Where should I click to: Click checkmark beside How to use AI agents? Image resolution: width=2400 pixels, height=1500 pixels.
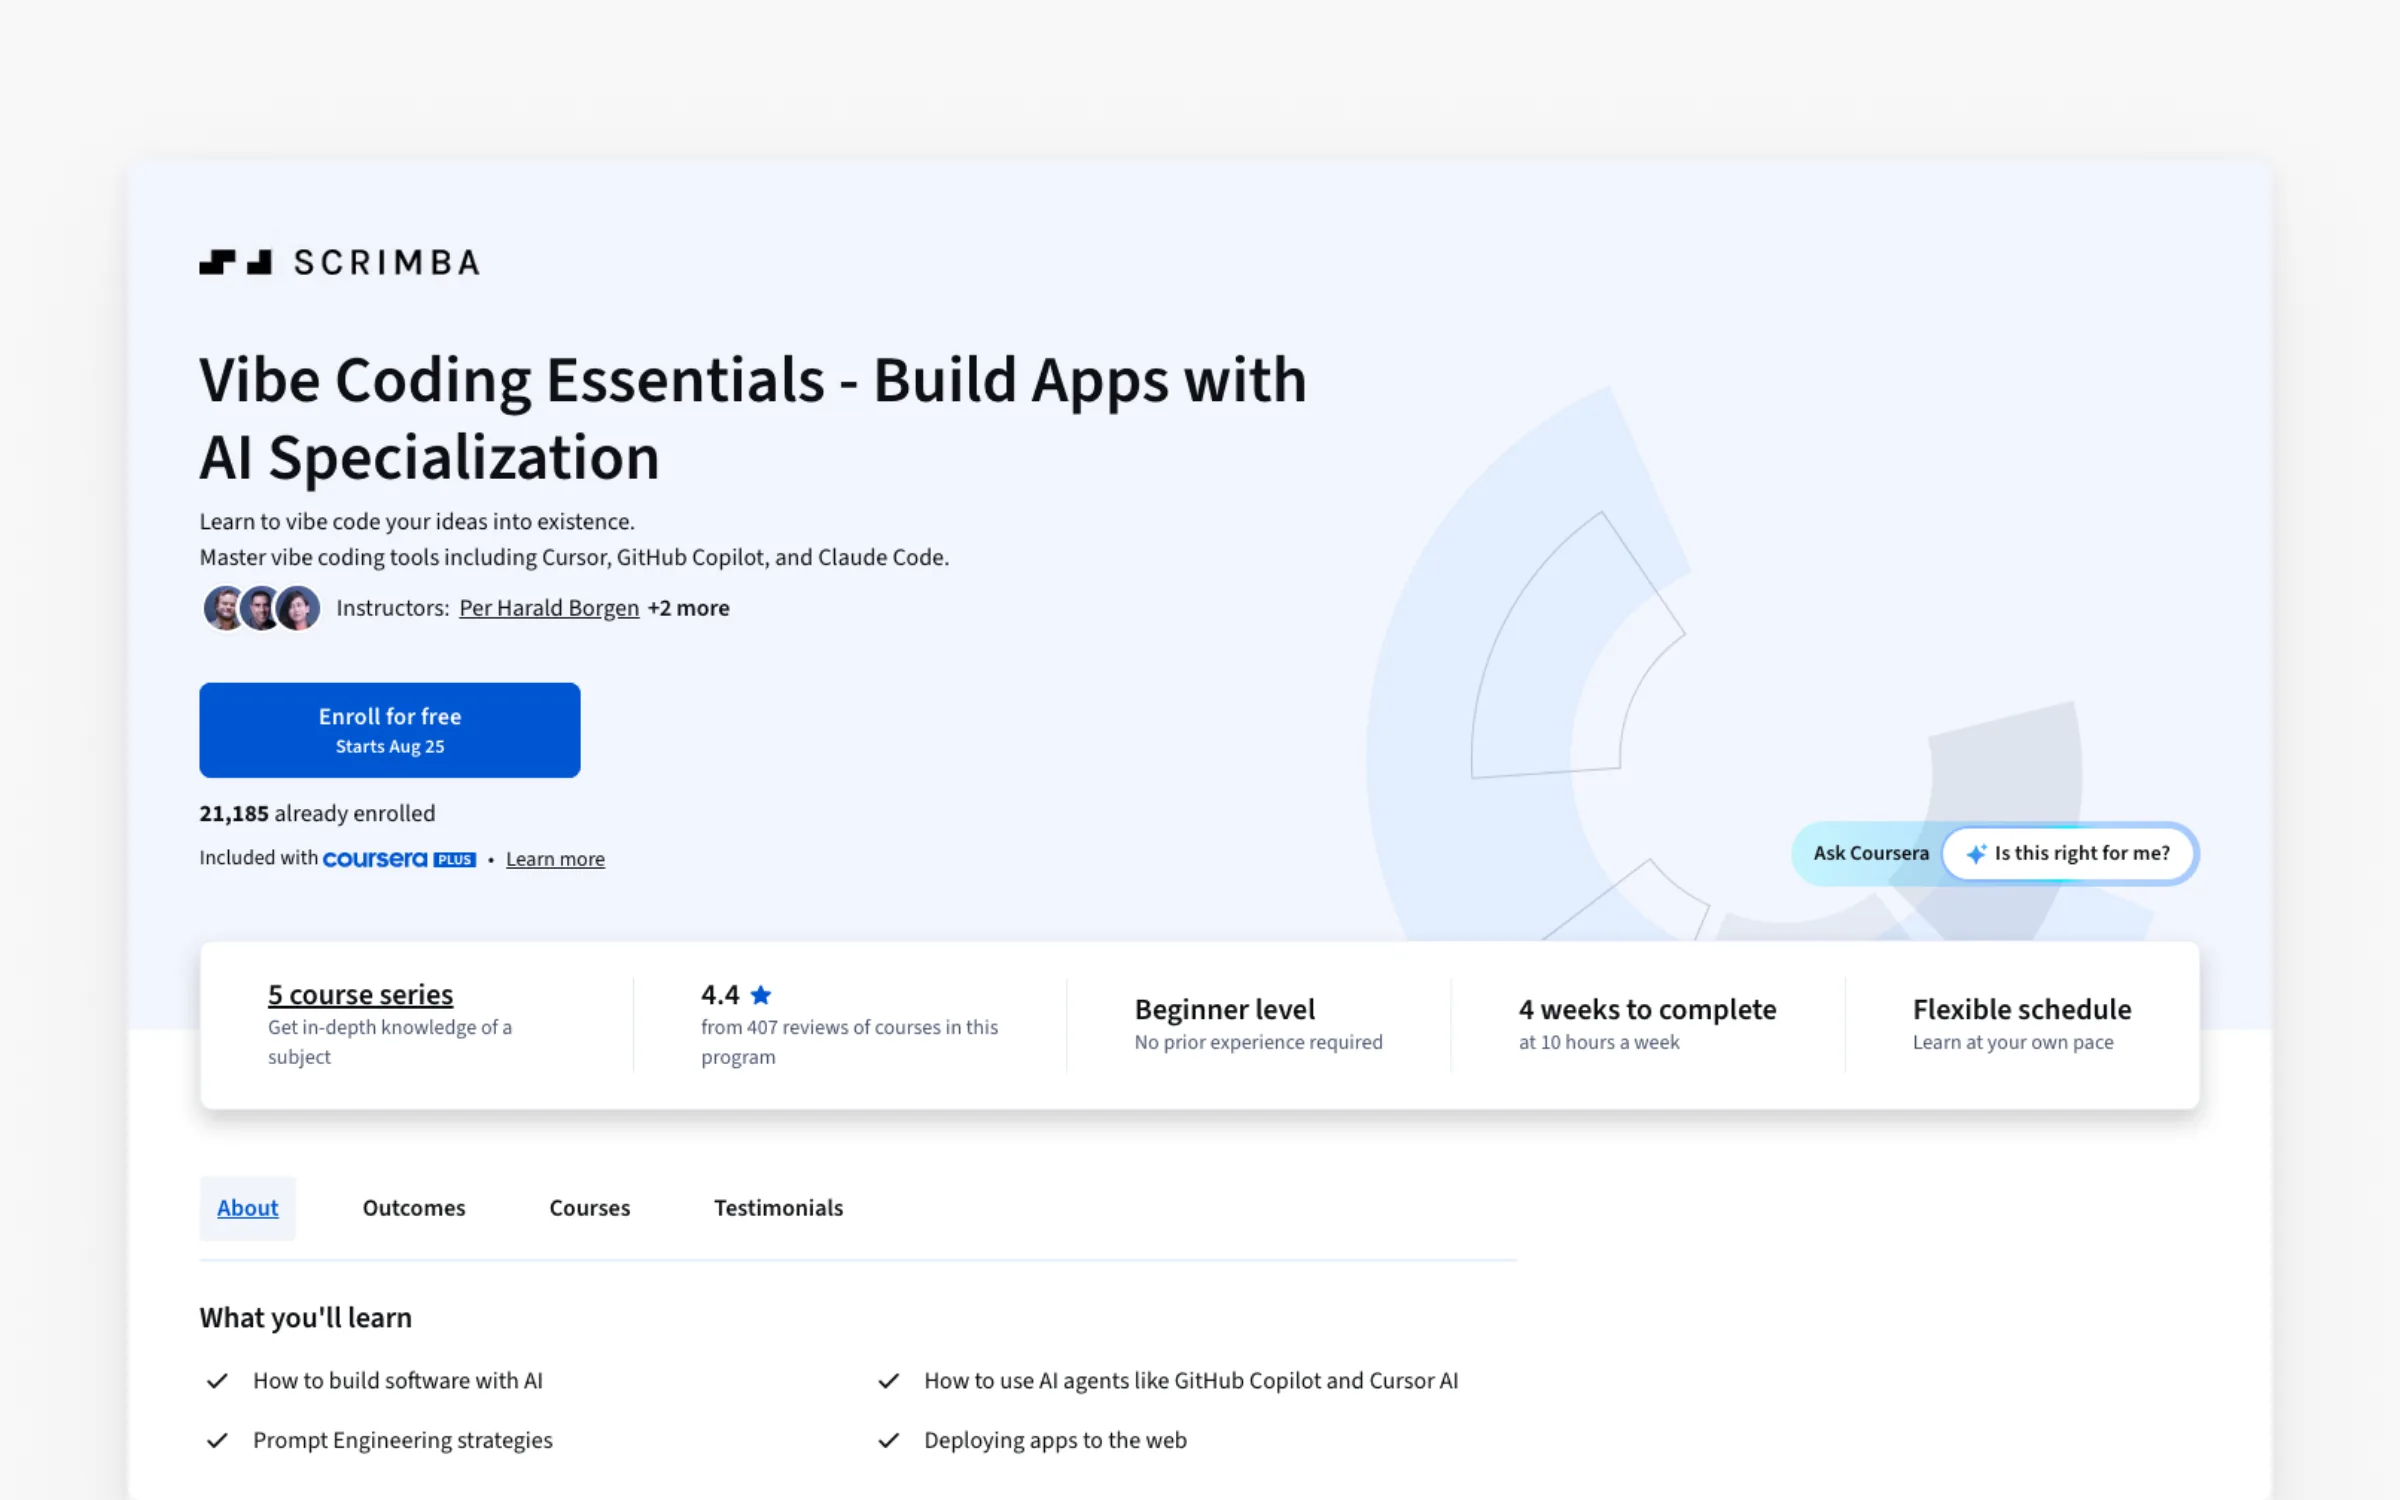[888, 1381]
